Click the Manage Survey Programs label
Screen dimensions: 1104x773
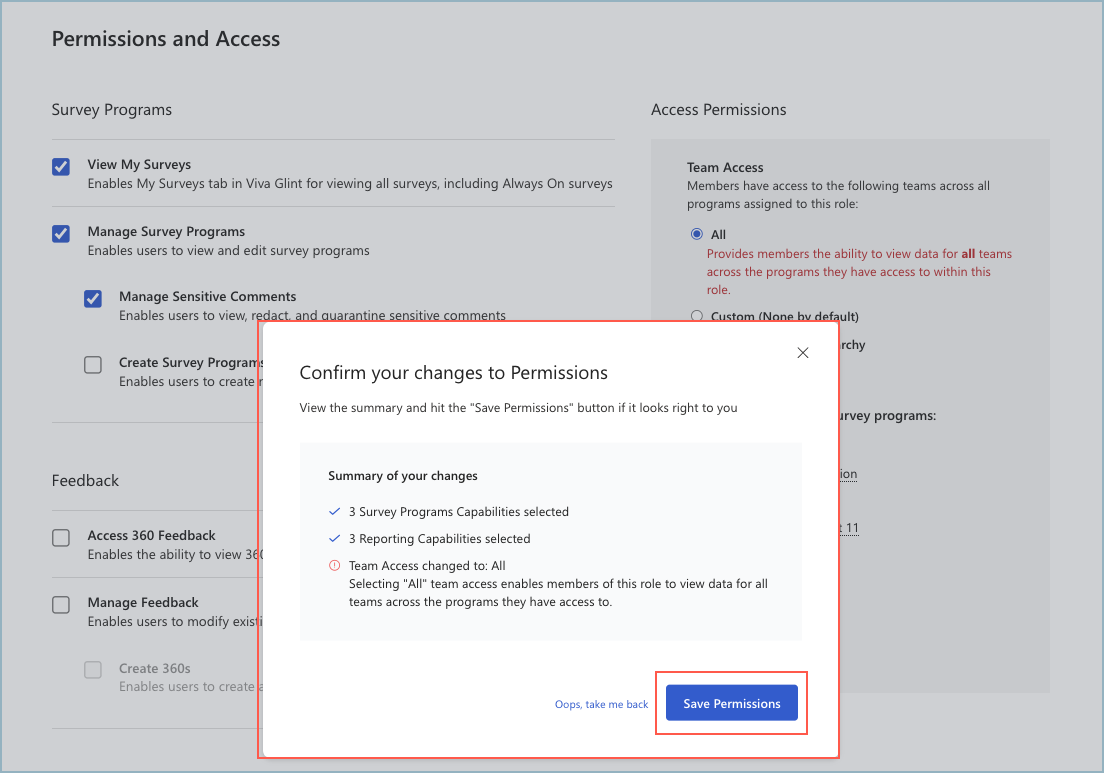click(166, 232)
